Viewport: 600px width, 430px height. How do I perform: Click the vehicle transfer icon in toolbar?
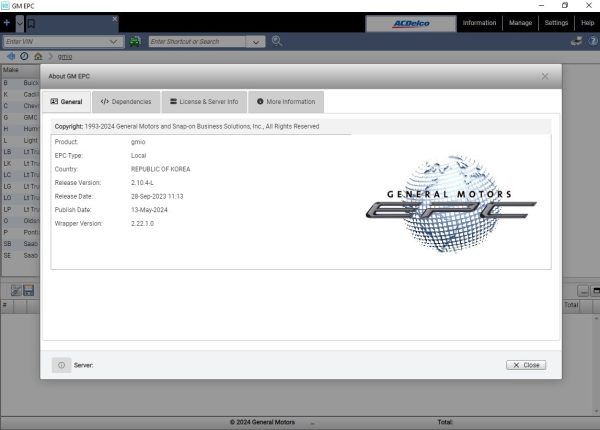coord(576,41)
